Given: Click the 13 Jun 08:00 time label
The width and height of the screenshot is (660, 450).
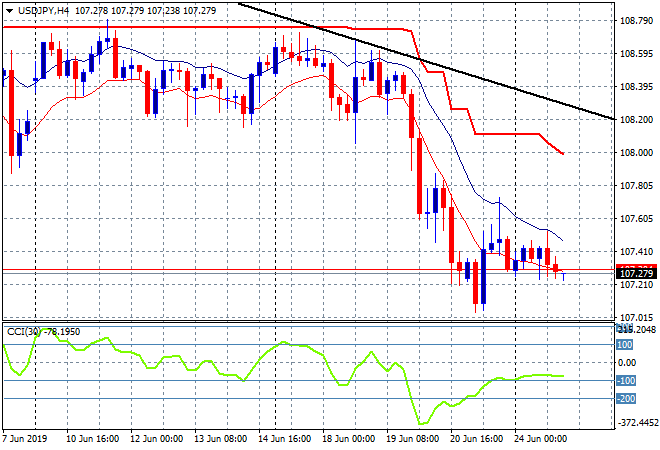Looking at the screenshot, I should pyautogui.click(x=221, y=439).
